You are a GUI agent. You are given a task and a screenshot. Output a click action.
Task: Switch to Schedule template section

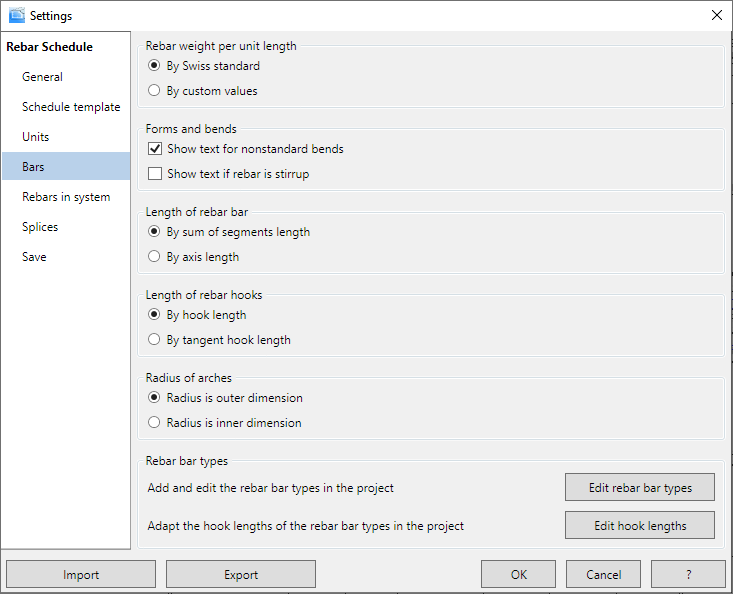point(71,107)
